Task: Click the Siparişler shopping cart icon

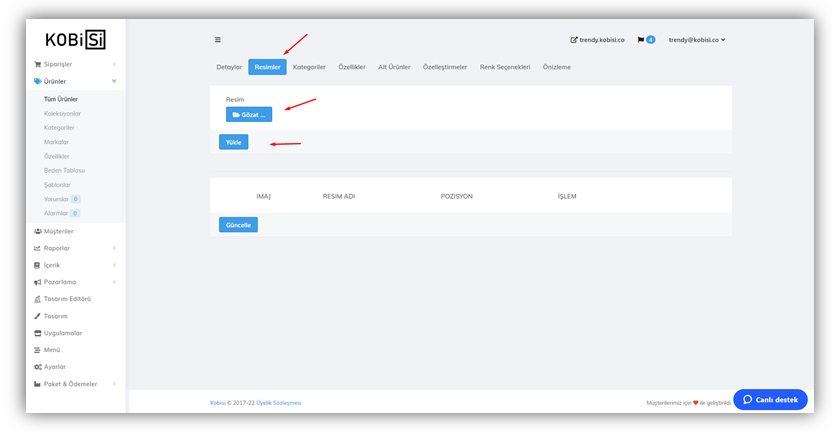Action: [x=38, y=64]
